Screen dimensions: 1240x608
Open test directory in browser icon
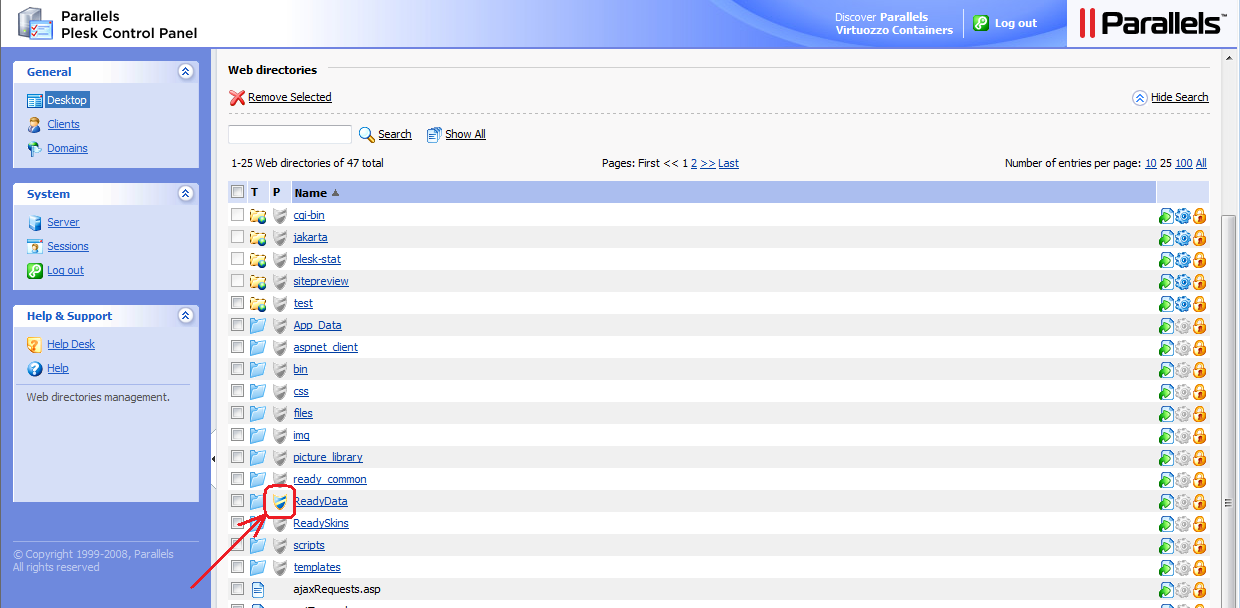click(1166, 303)
